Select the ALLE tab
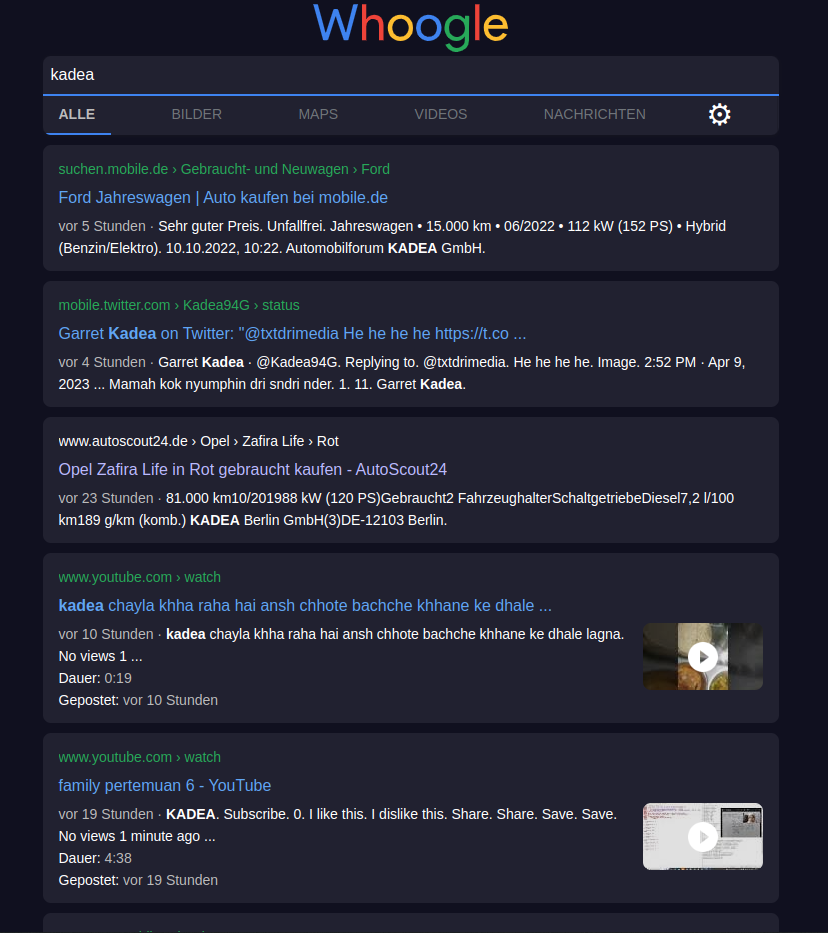The image size is (828, 933). [x=77, y=114]
